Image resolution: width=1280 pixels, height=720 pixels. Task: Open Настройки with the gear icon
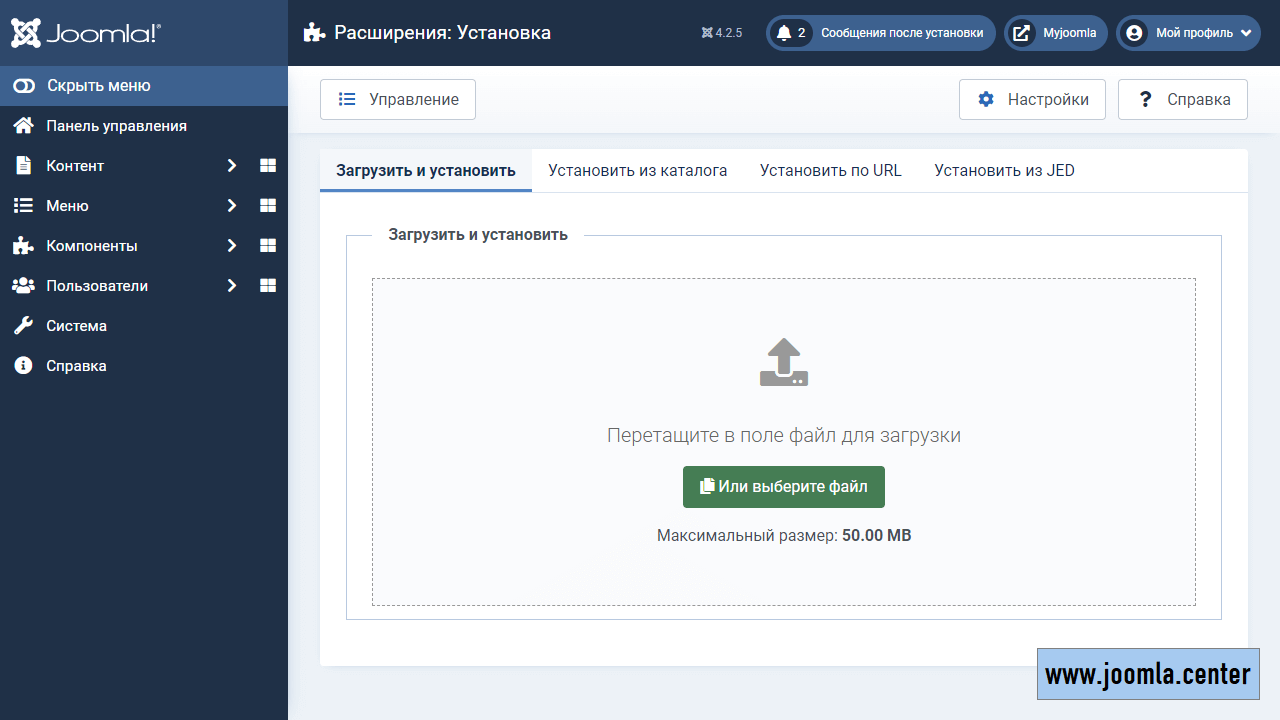pos(1032,100)
